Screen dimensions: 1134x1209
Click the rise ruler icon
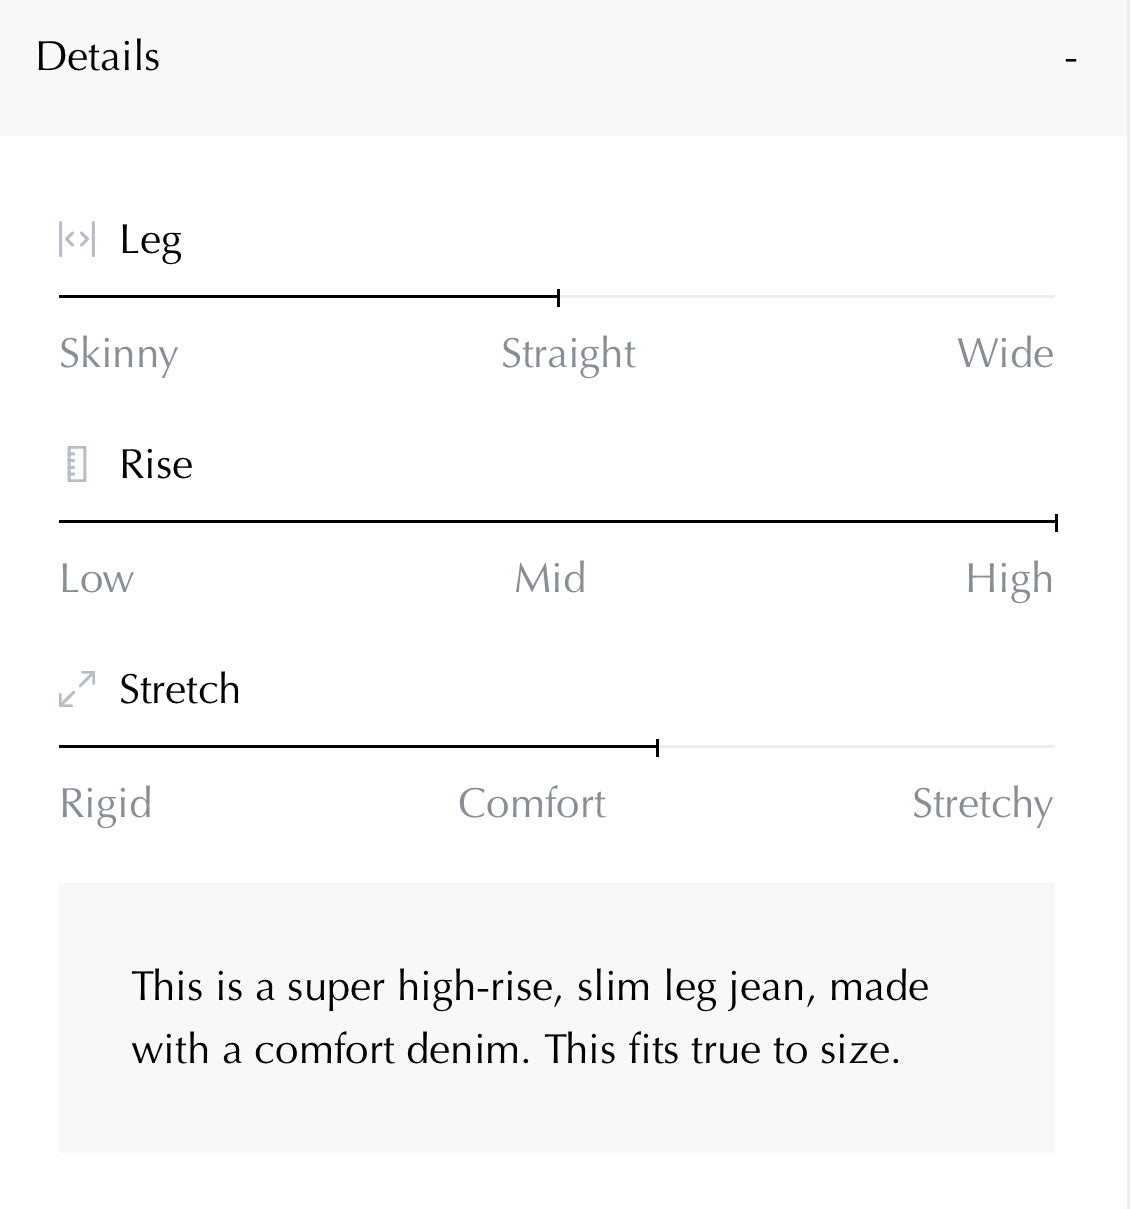(x=77, y=464)
